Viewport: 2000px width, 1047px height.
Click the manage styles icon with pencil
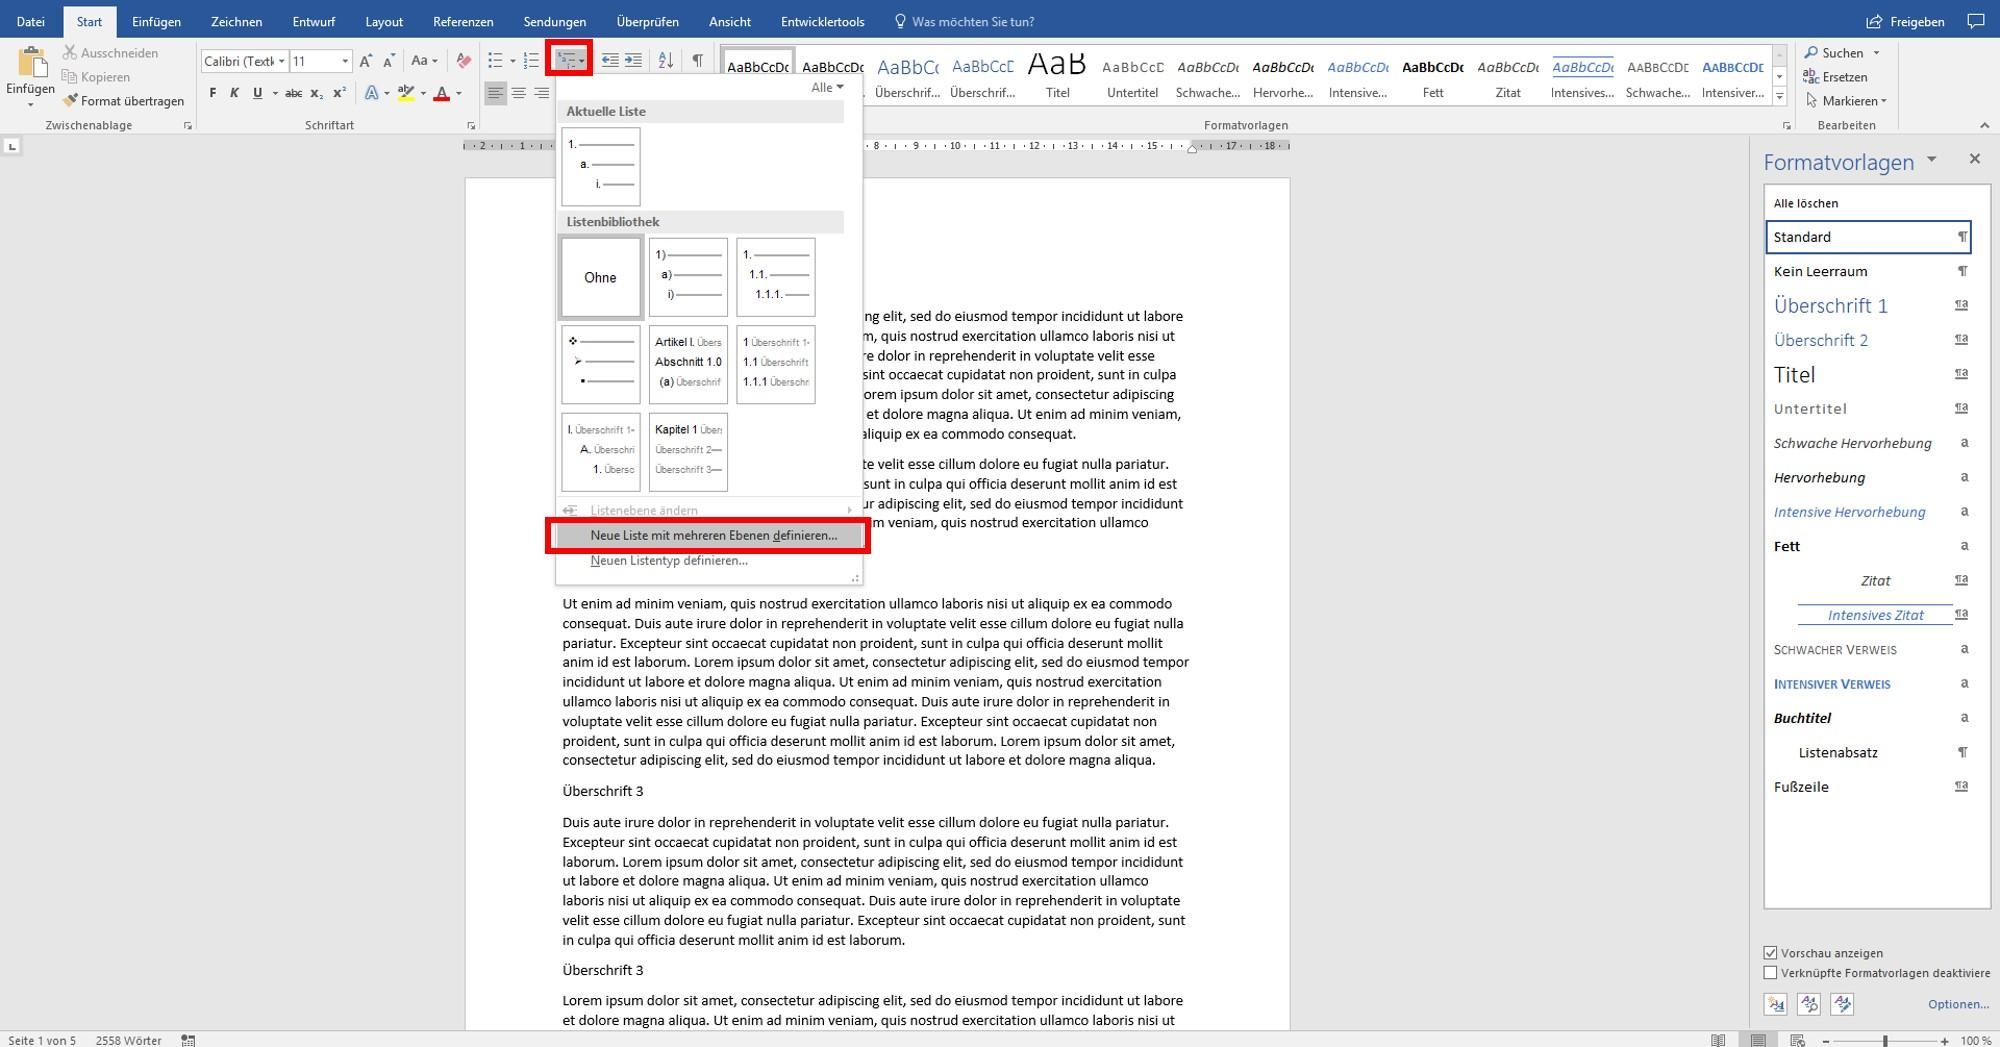coord(1843,1004)
